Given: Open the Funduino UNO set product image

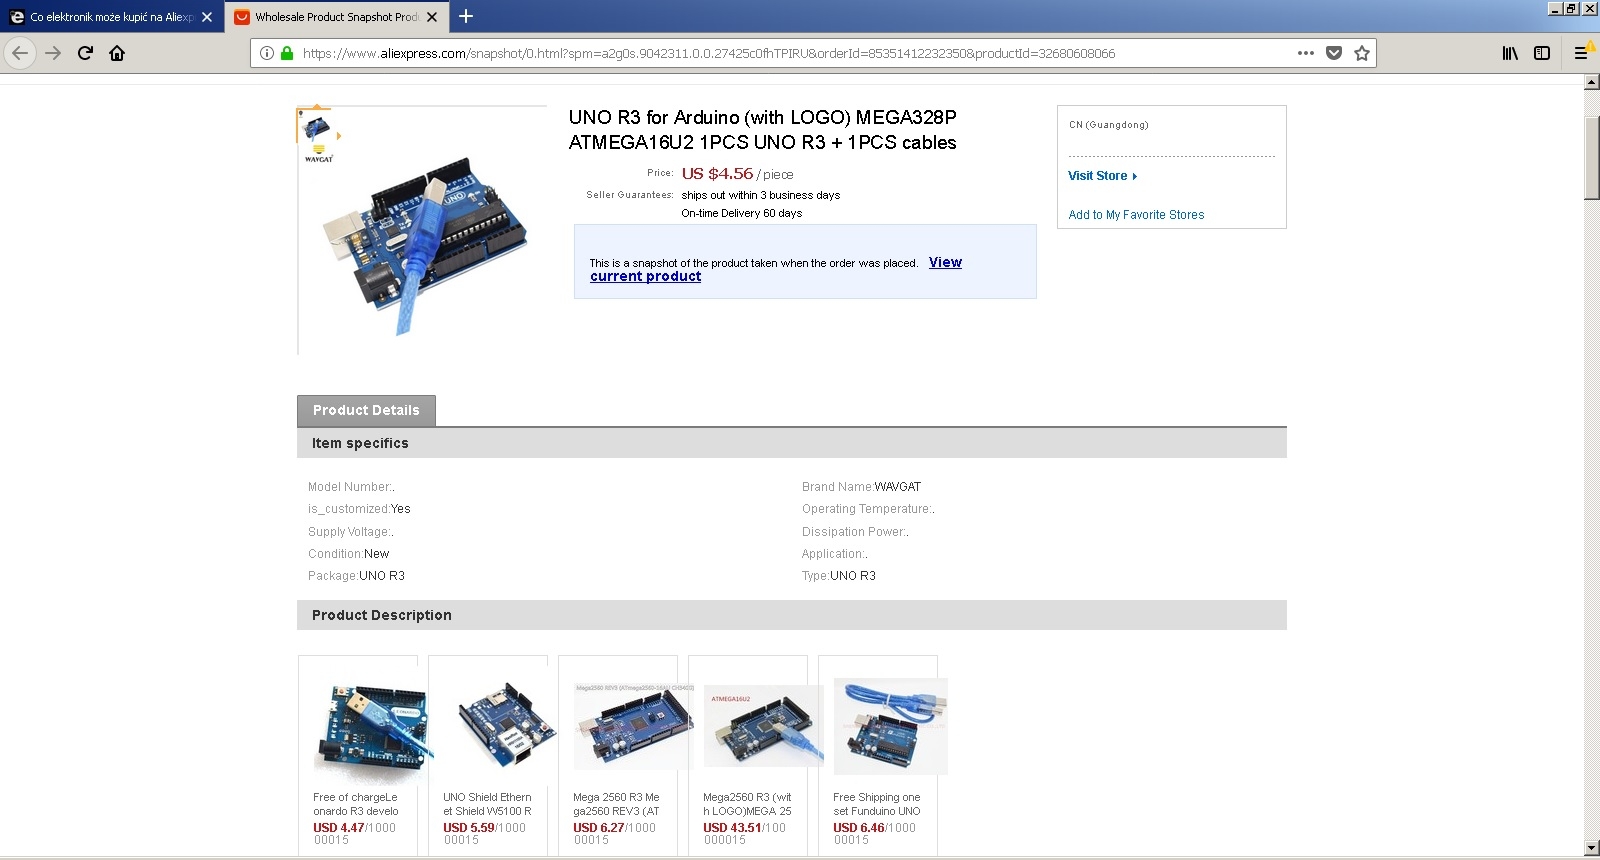Looking at the screenshot, I should [x=892, y=728].
